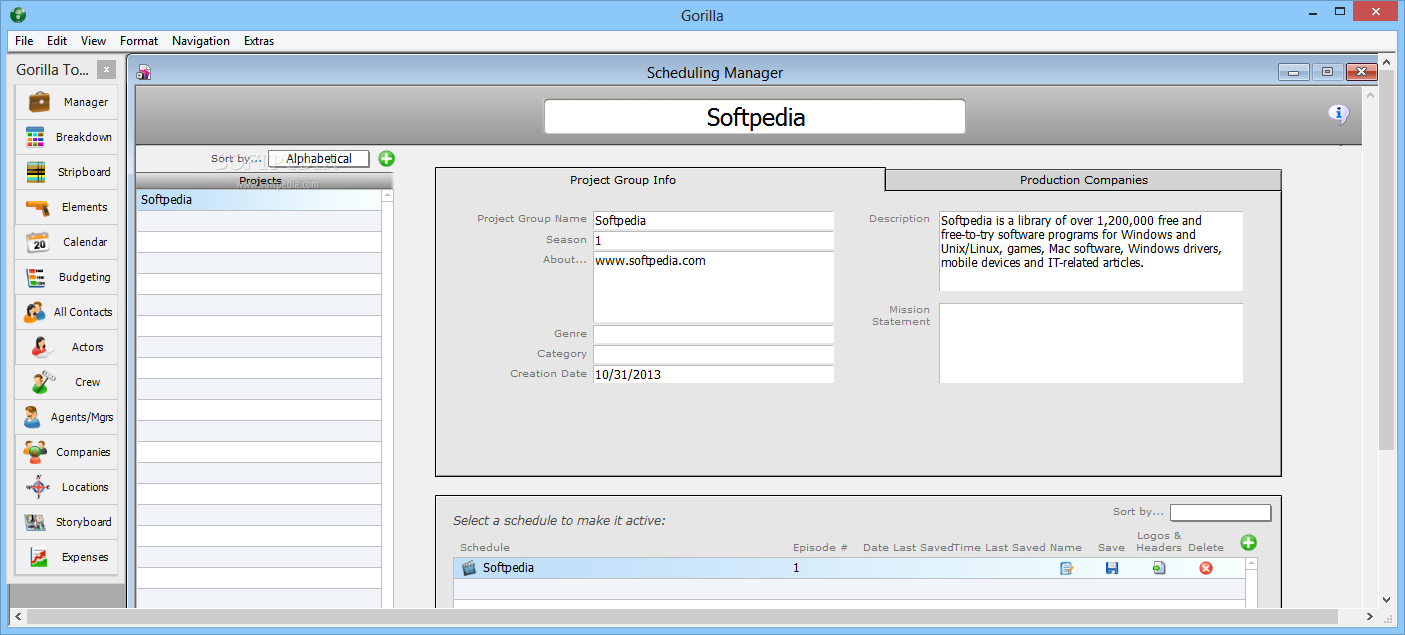1405x635 pixels.
Task: Click the Creation Date field
Action: [x=713, y=374]
